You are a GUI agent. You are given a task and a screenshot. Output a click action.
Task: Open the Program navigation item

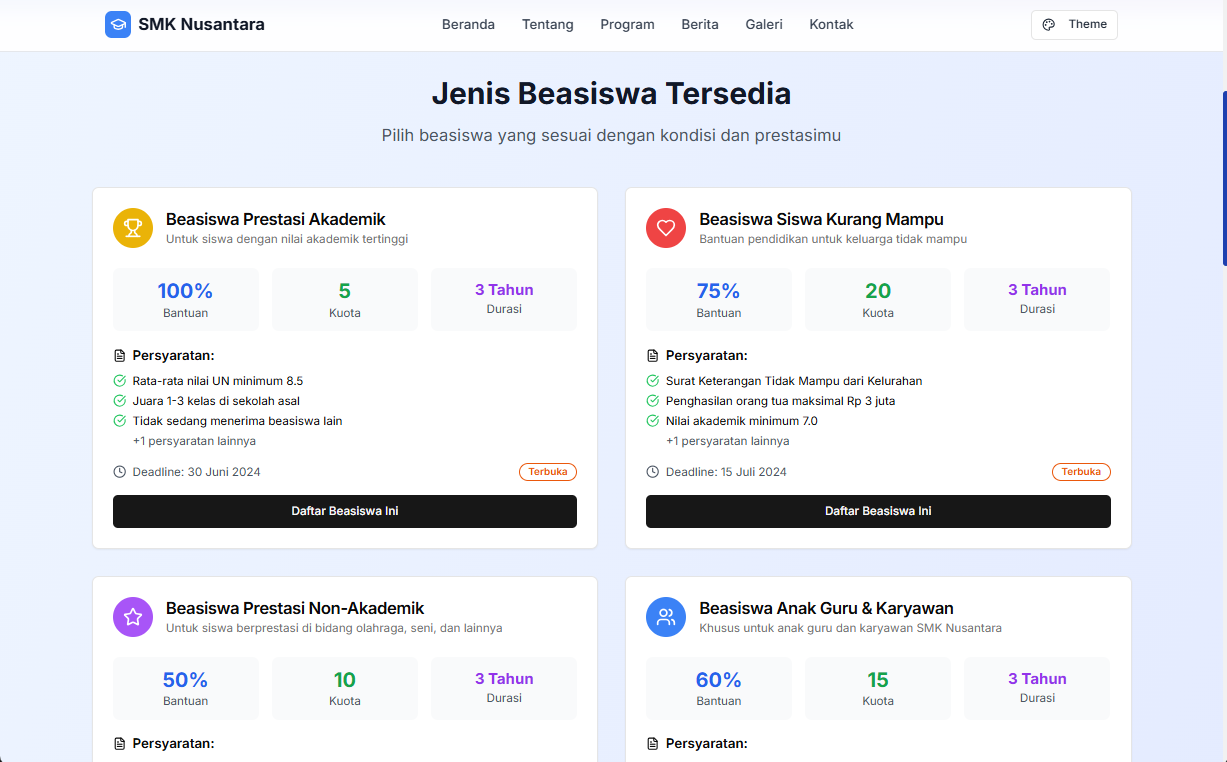(x=627, y=25)
